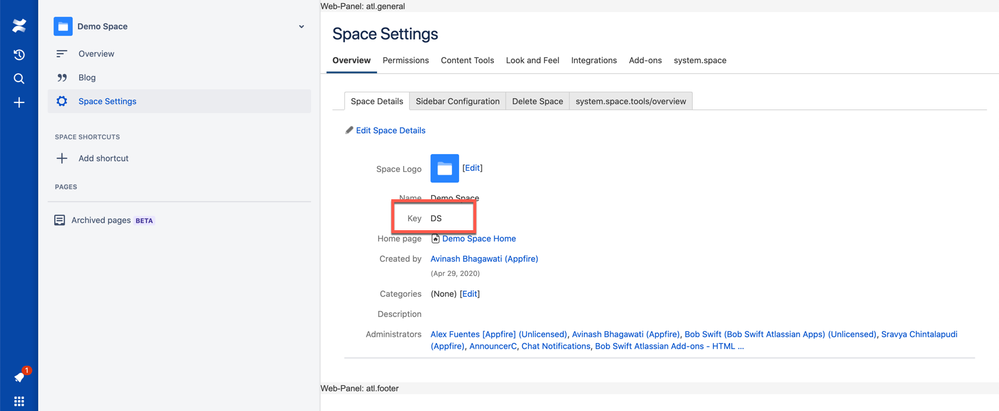Open the Delete Space tab
The width and height of the screenshot is (999, 411).
point(537,101)
